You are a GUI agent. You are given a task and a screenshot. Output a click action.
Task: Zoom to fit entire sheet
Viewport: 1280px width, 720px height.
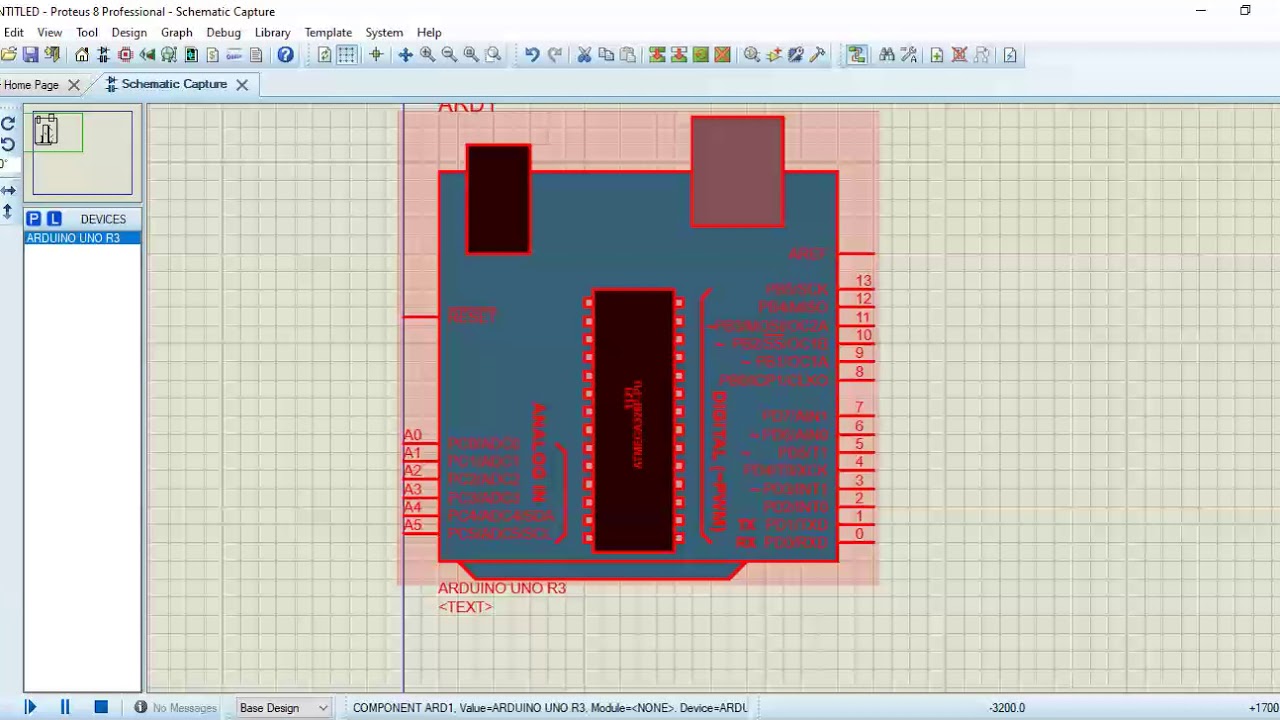click(471, 55)
